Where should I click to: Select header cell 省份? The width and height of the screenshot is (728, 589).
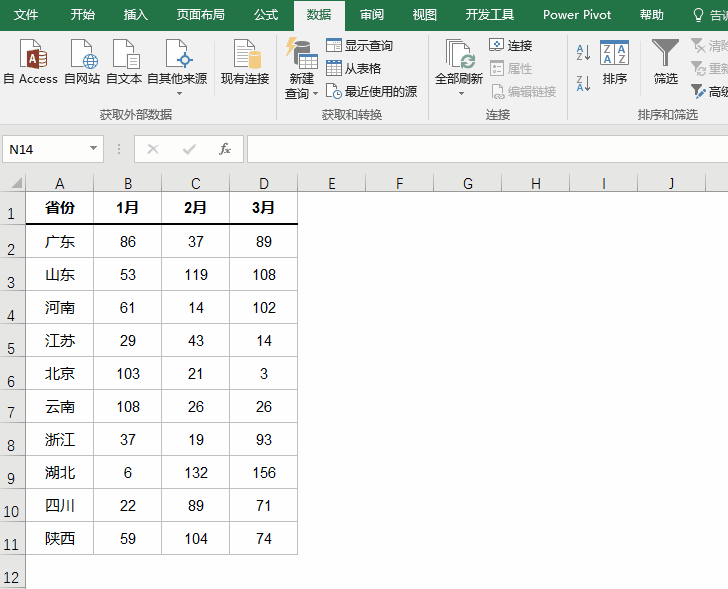[59, 207]
